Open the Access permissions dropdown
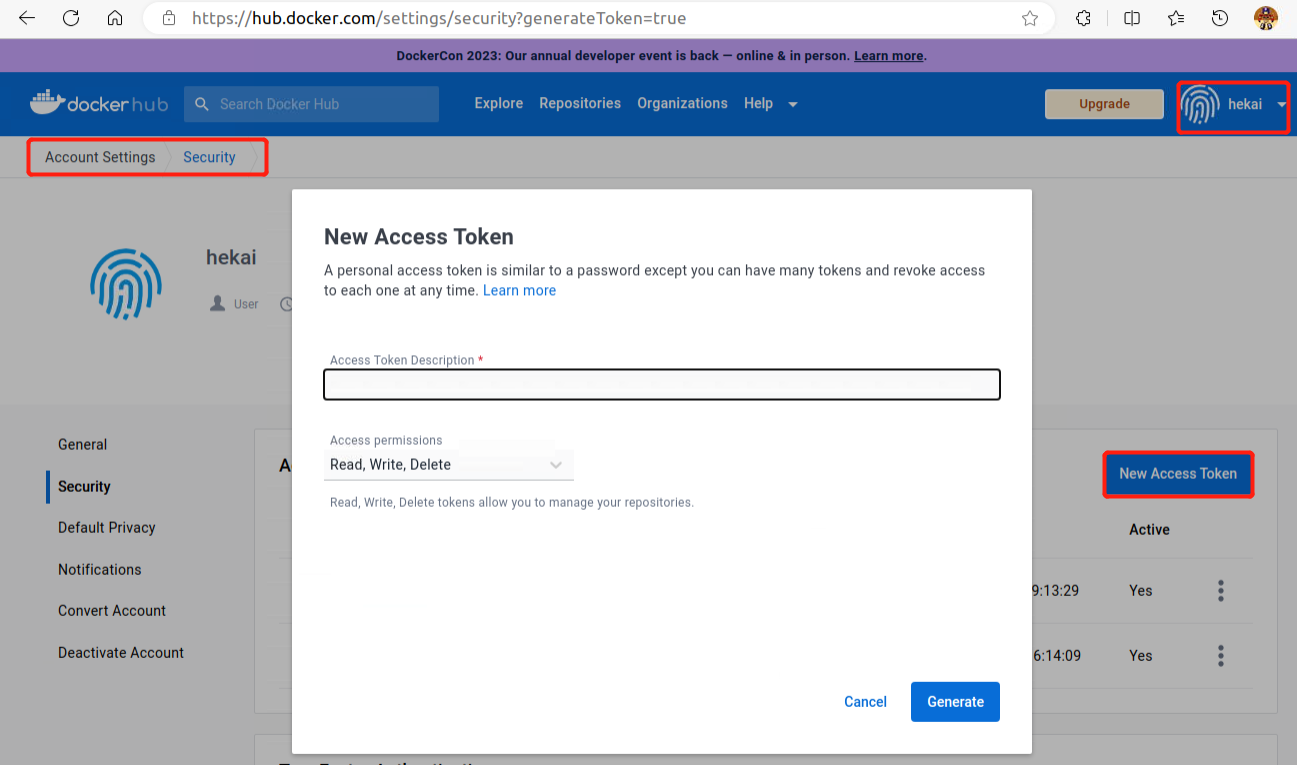The width and height of the screenshot is (1297, 765). click(x=448, y=465)
